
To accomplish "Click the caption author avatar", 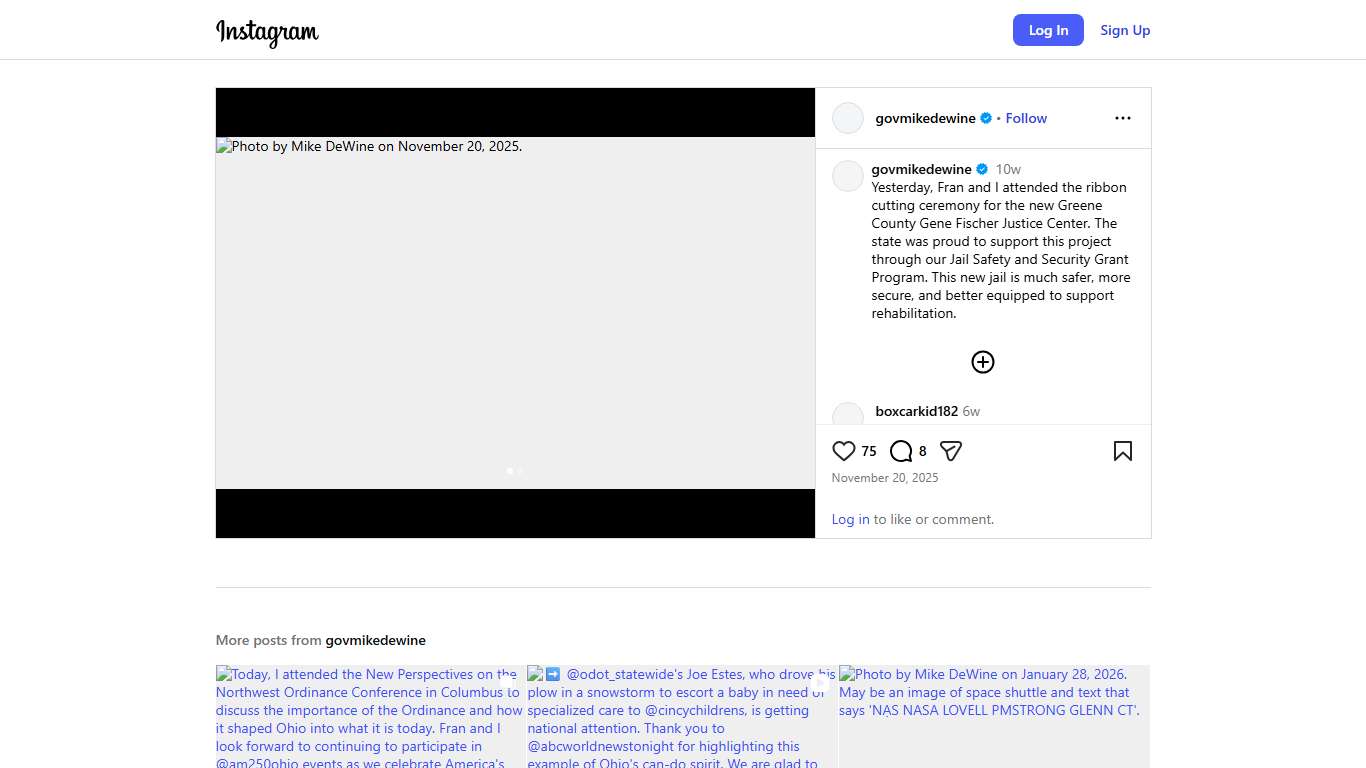I will pyautogui.click(x=847, y=176).
